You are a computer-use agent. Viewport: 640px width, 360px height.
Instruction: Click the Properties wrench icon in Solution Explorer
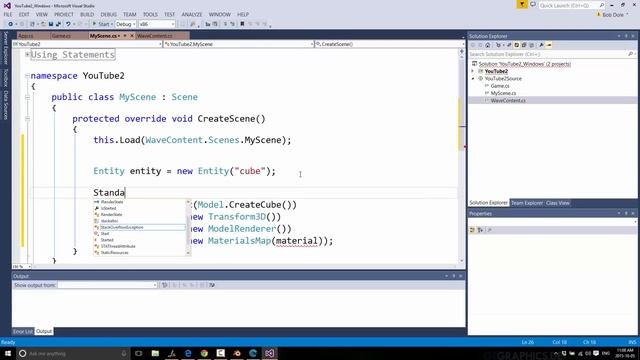[x=541, y=45]
